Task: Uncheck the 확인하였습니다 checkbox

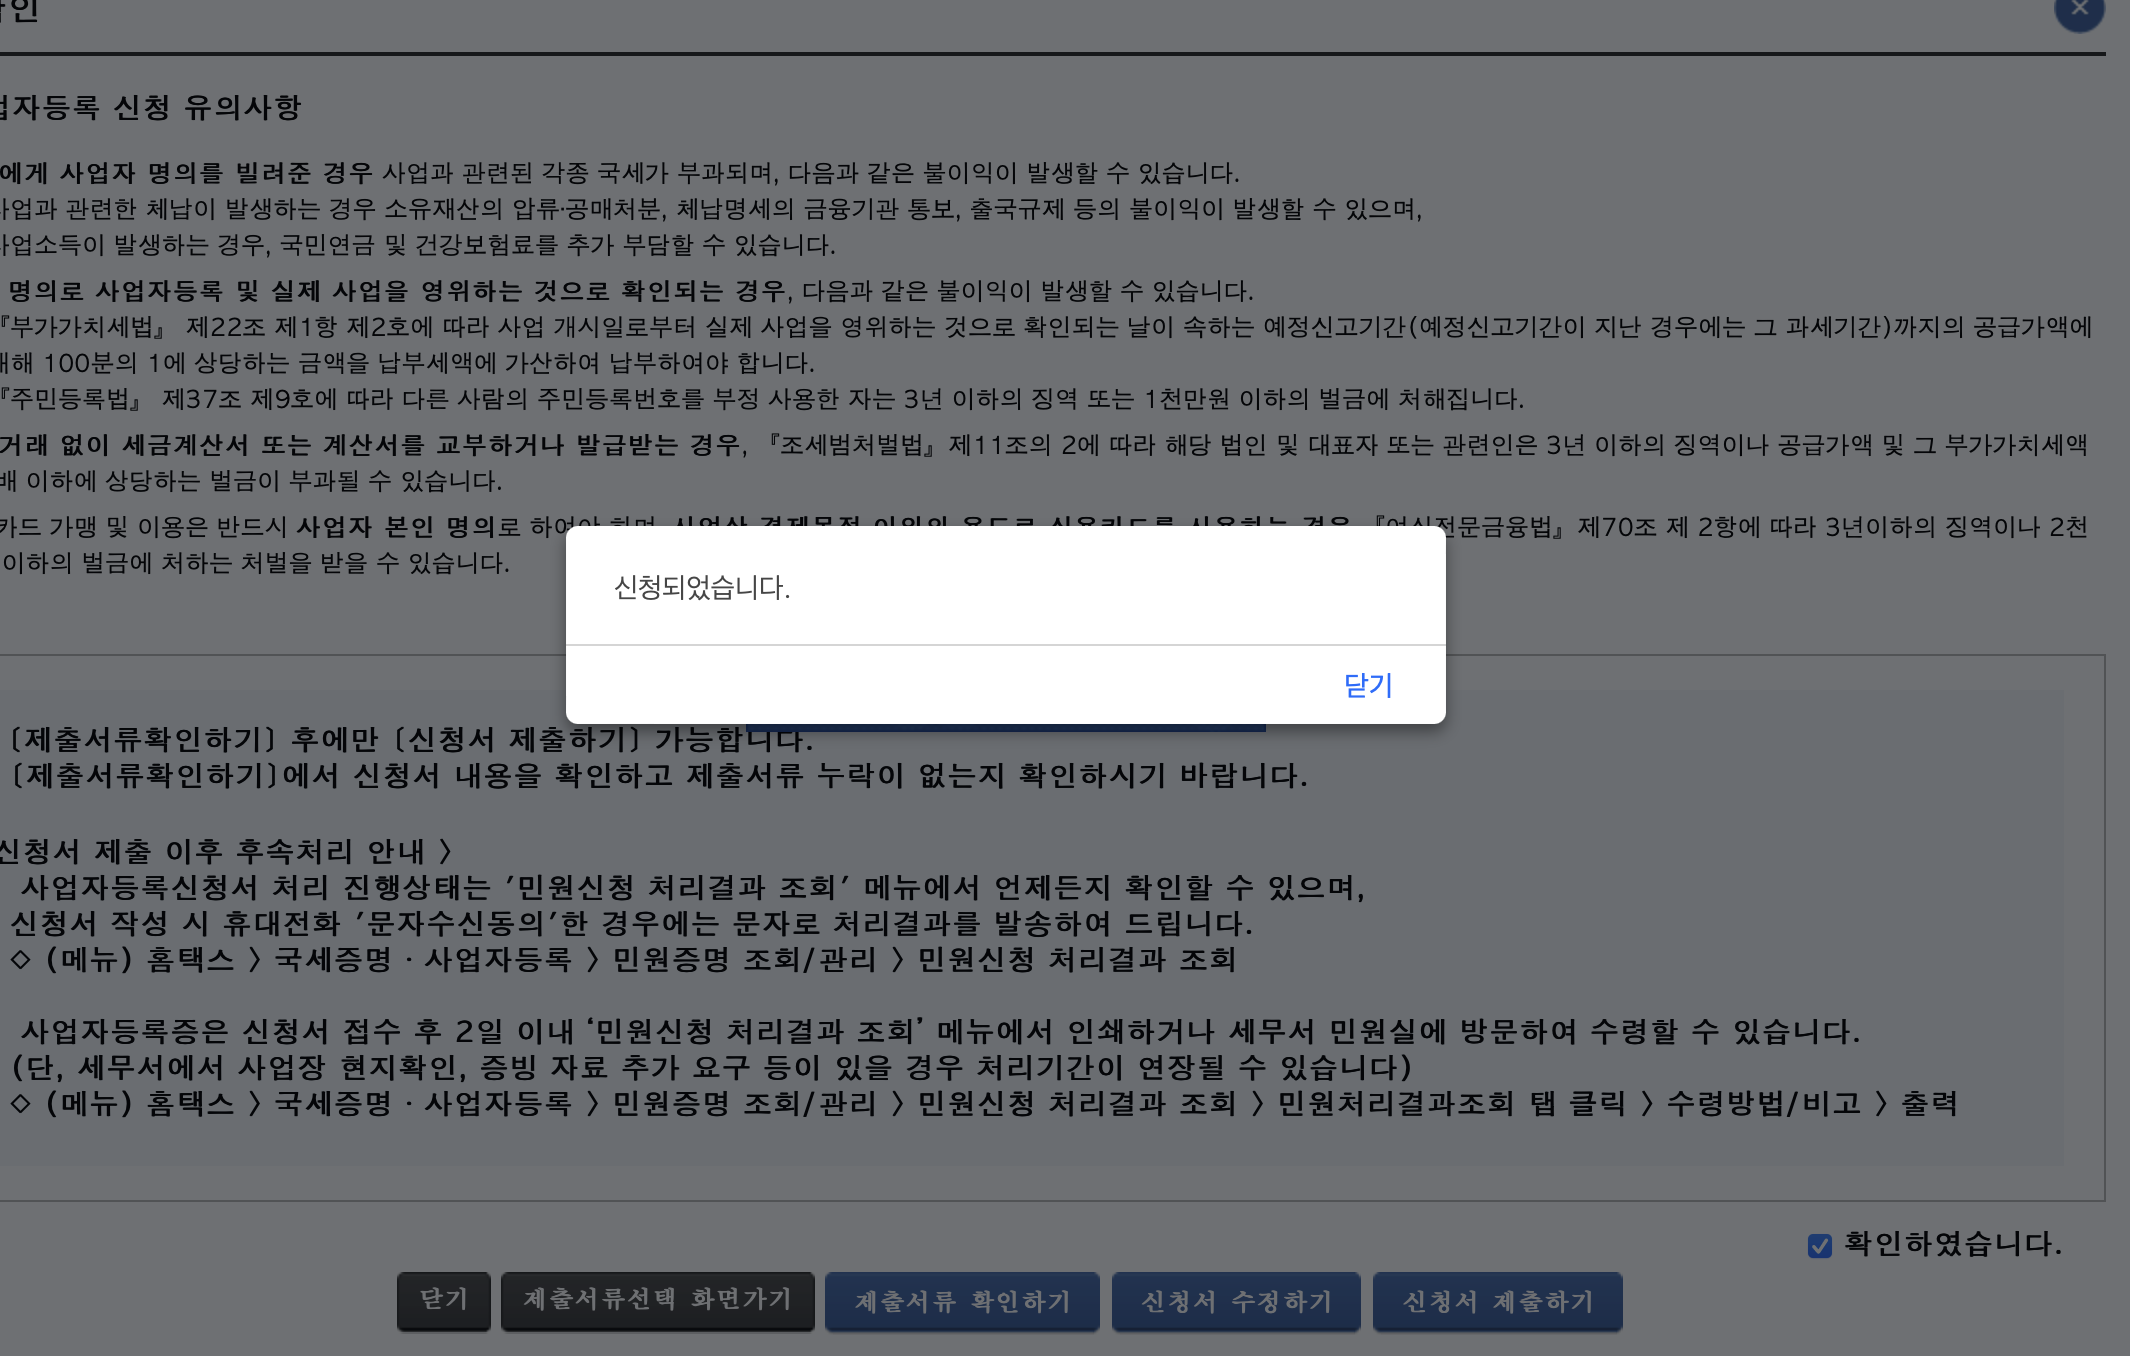Action: 1819,1245
